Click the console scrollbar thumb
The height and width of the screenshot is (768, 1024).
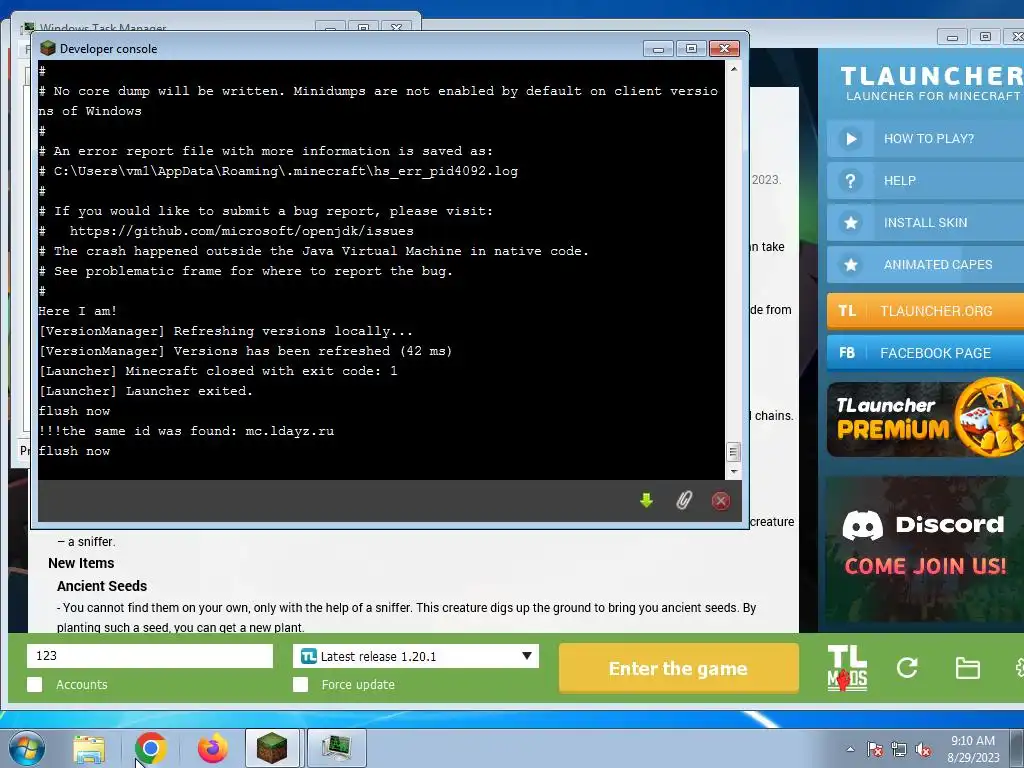[733, 452]
